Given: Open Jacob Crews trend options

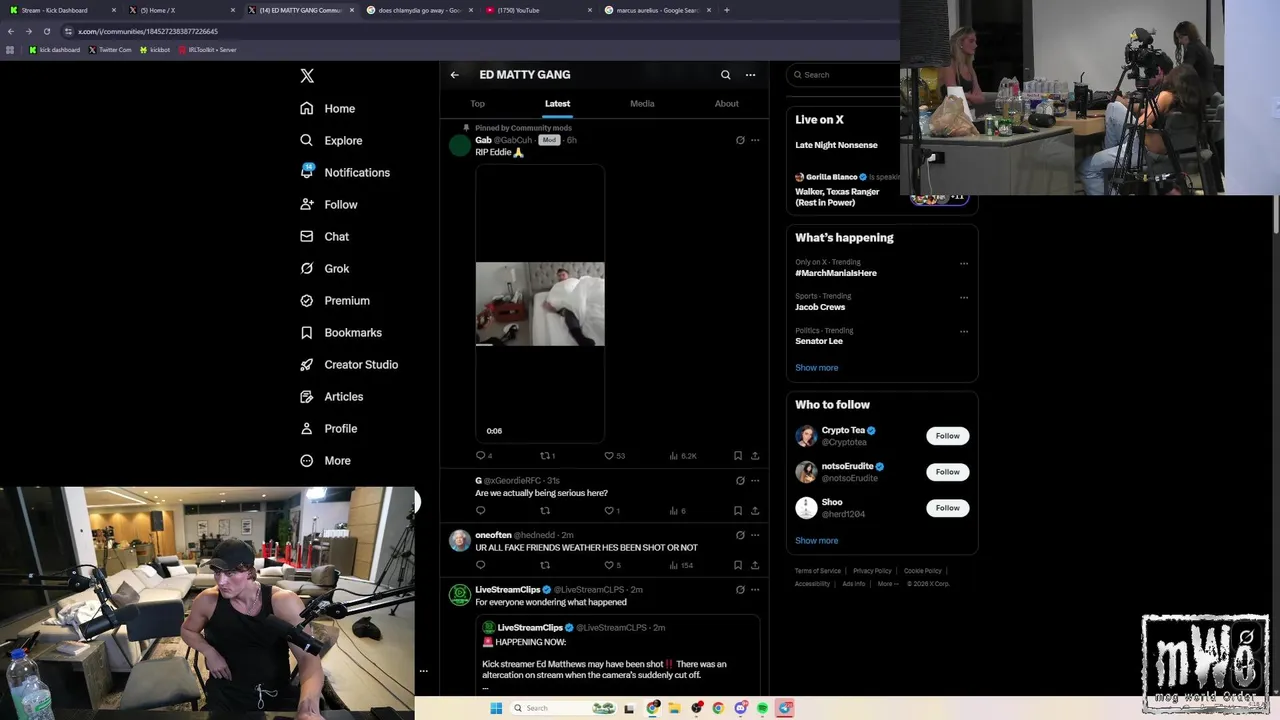Looking at the screenshot, I should click(964, 298).
